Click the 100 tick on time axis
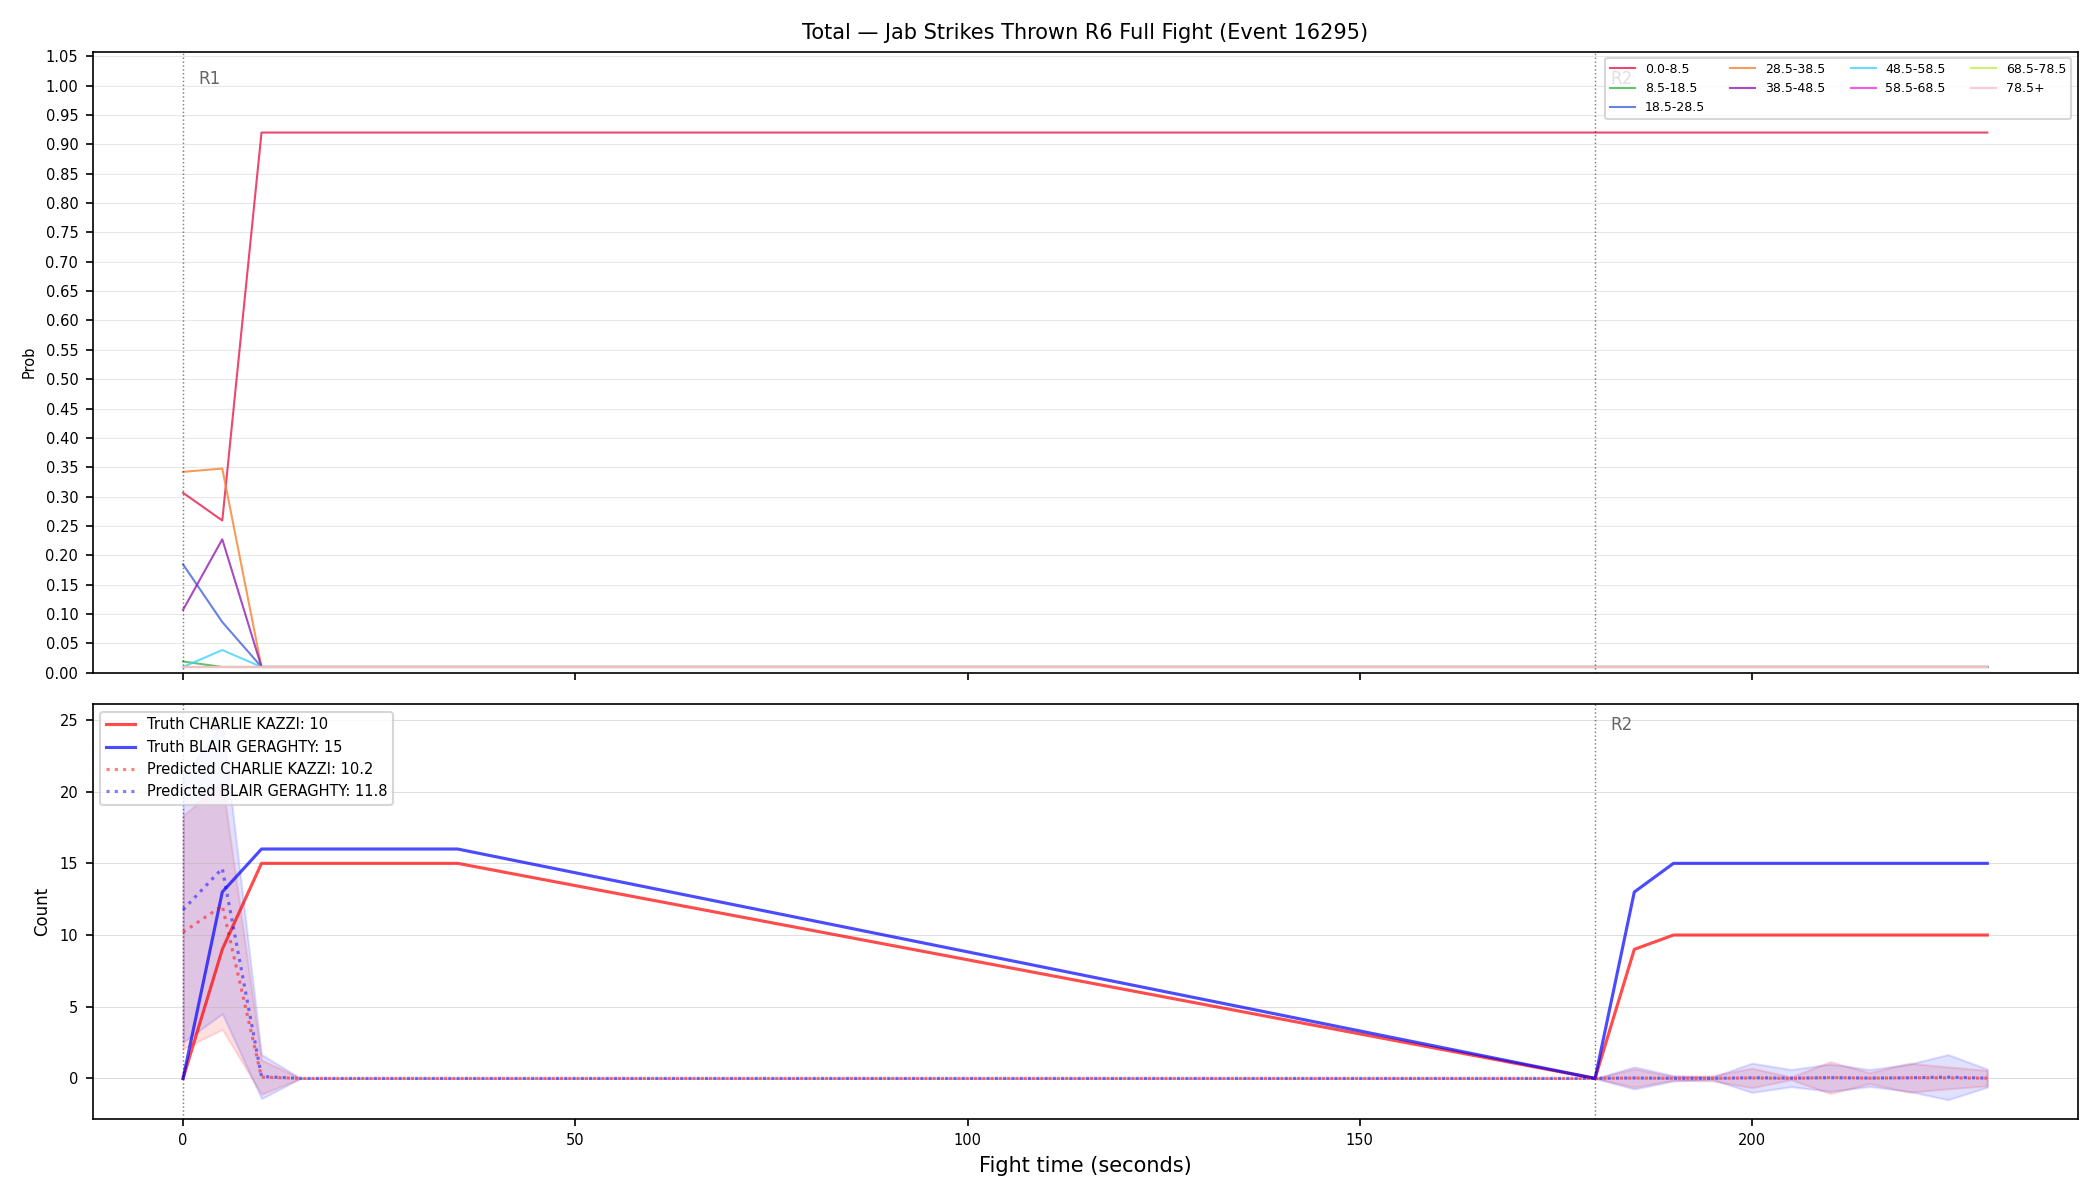Image resolution: width=2100 pixels, height=1200 pixels. [x=967, y=1139]
